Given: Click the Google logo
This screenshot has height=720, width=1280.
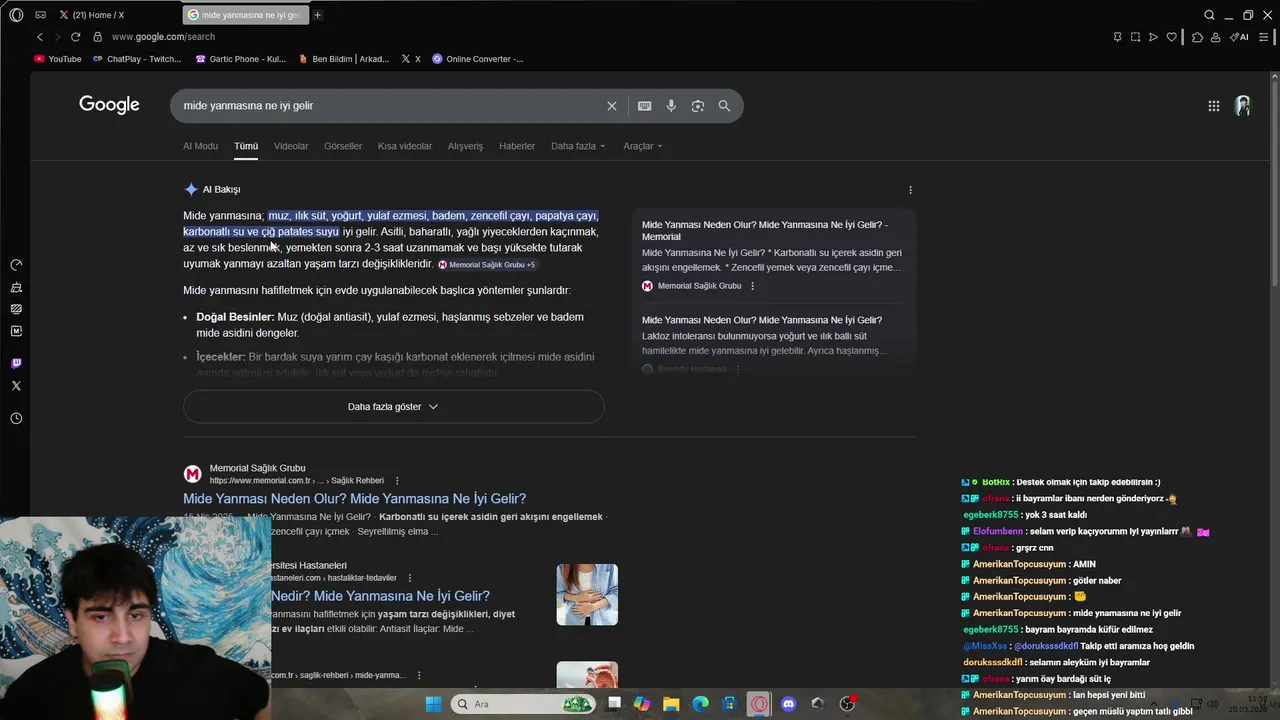Looking at the screenshot, I should pos(109,105).
